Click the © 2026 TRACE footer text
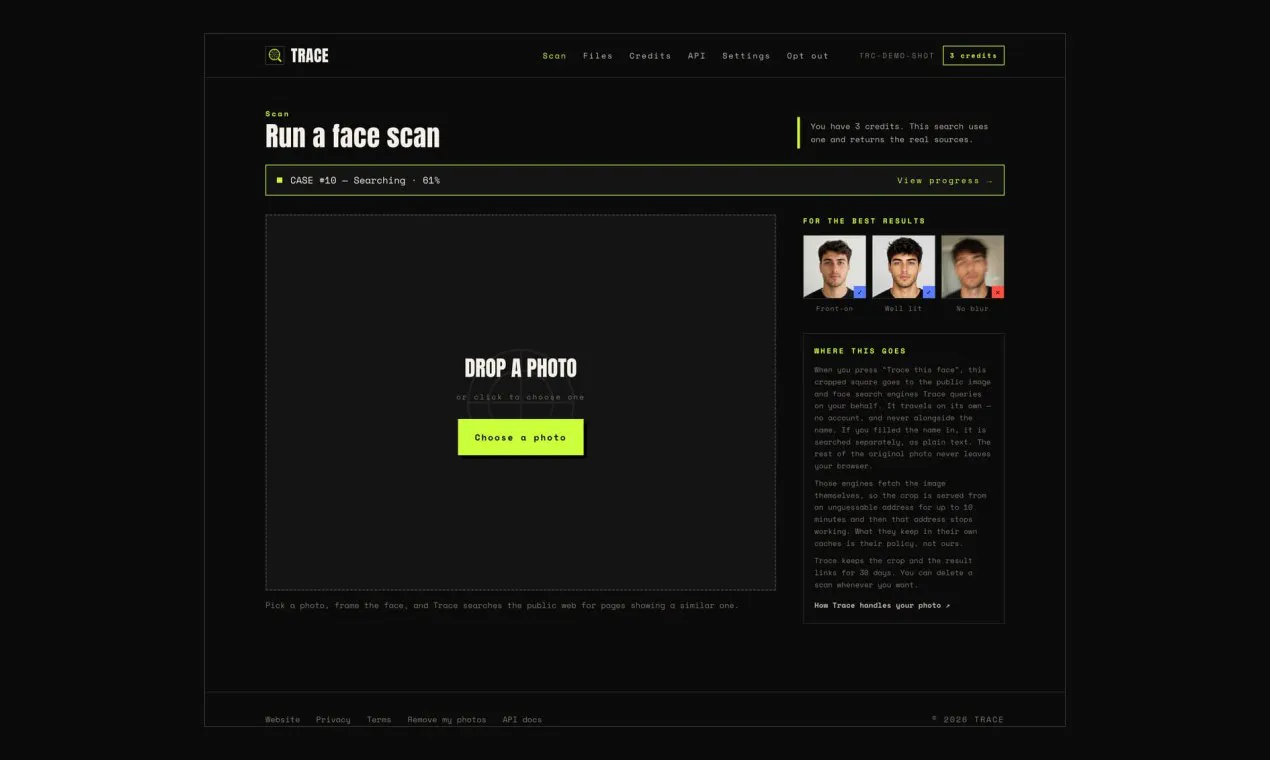Image resolution: width=1270 pixels, height=760 pixels. point(967,719)
